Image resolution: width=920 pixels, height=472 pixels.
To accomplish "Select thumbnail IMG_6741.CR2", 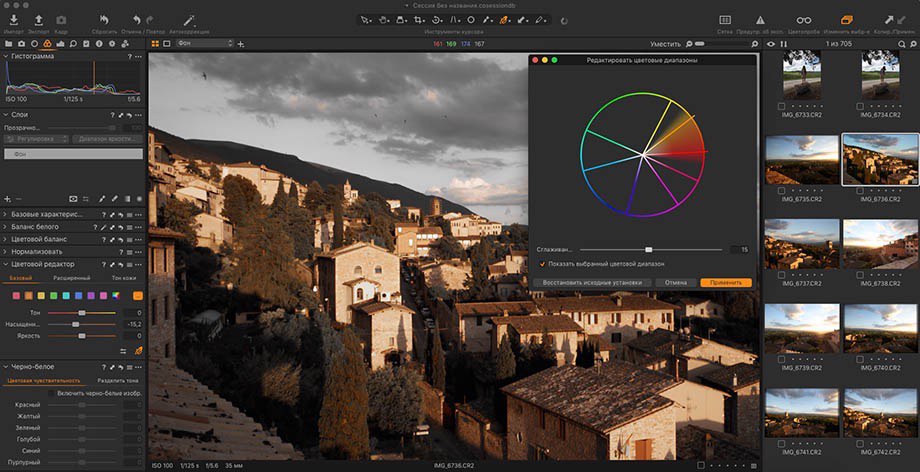I will pos(802,413).
